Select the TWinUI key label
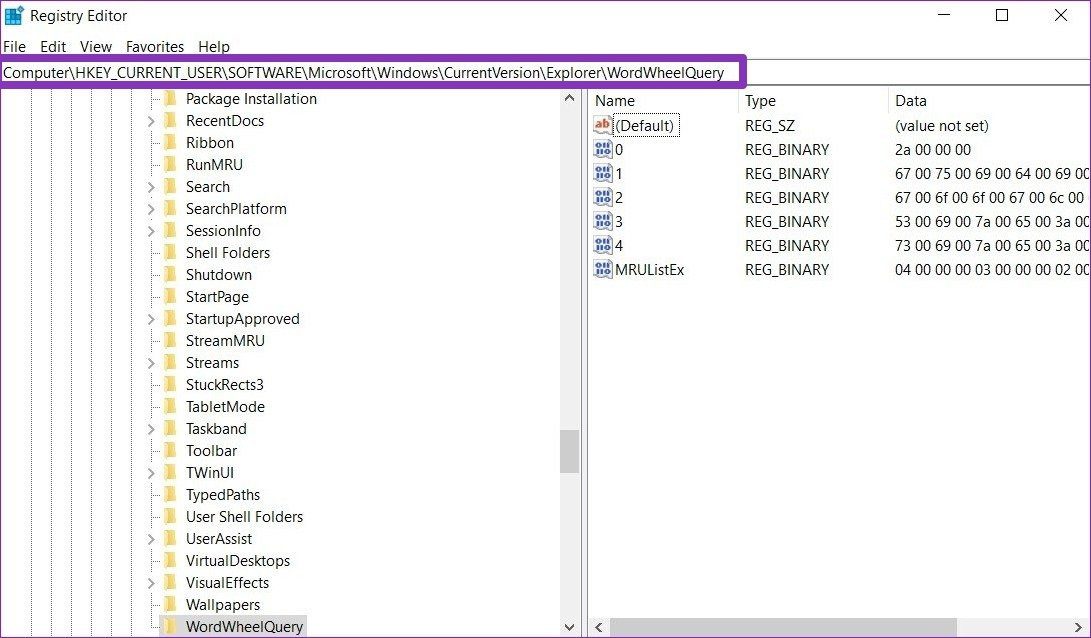Image resolution: width=1091 pixels, height=638 pixels. (x=209, y=472)
